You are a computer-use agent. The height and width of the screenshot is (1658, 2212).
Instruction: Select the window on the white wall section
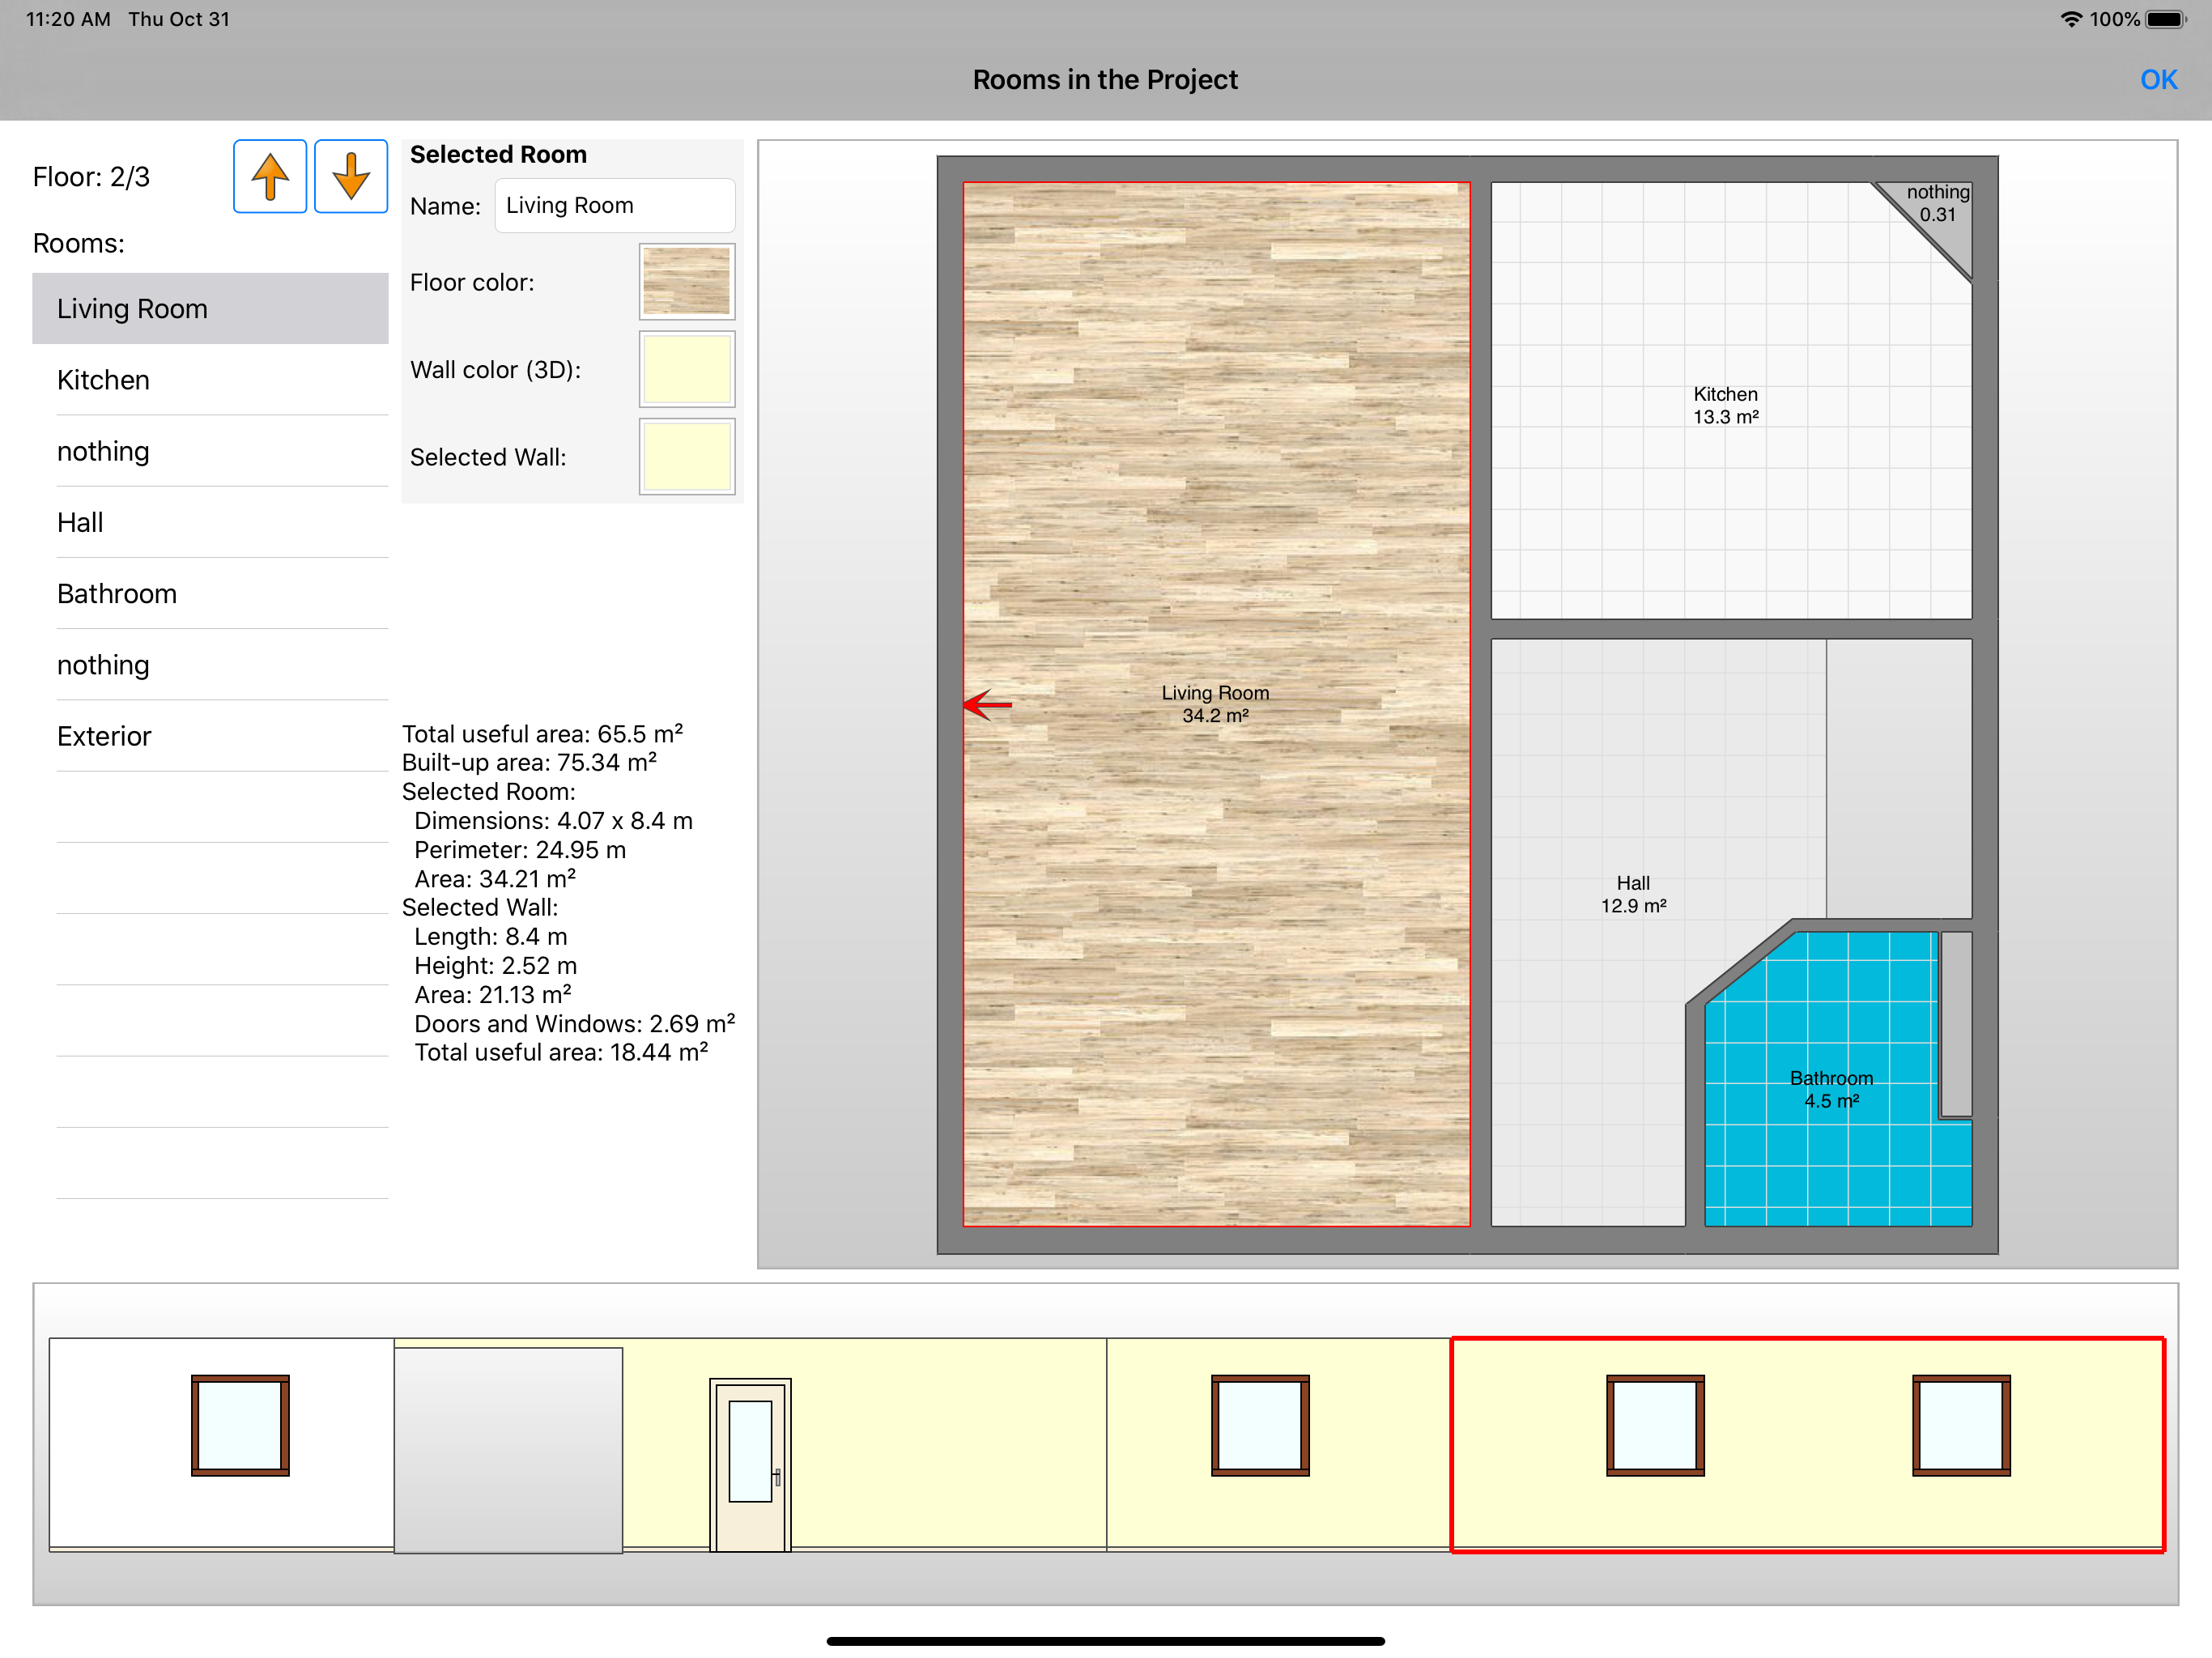[240, 1425]
